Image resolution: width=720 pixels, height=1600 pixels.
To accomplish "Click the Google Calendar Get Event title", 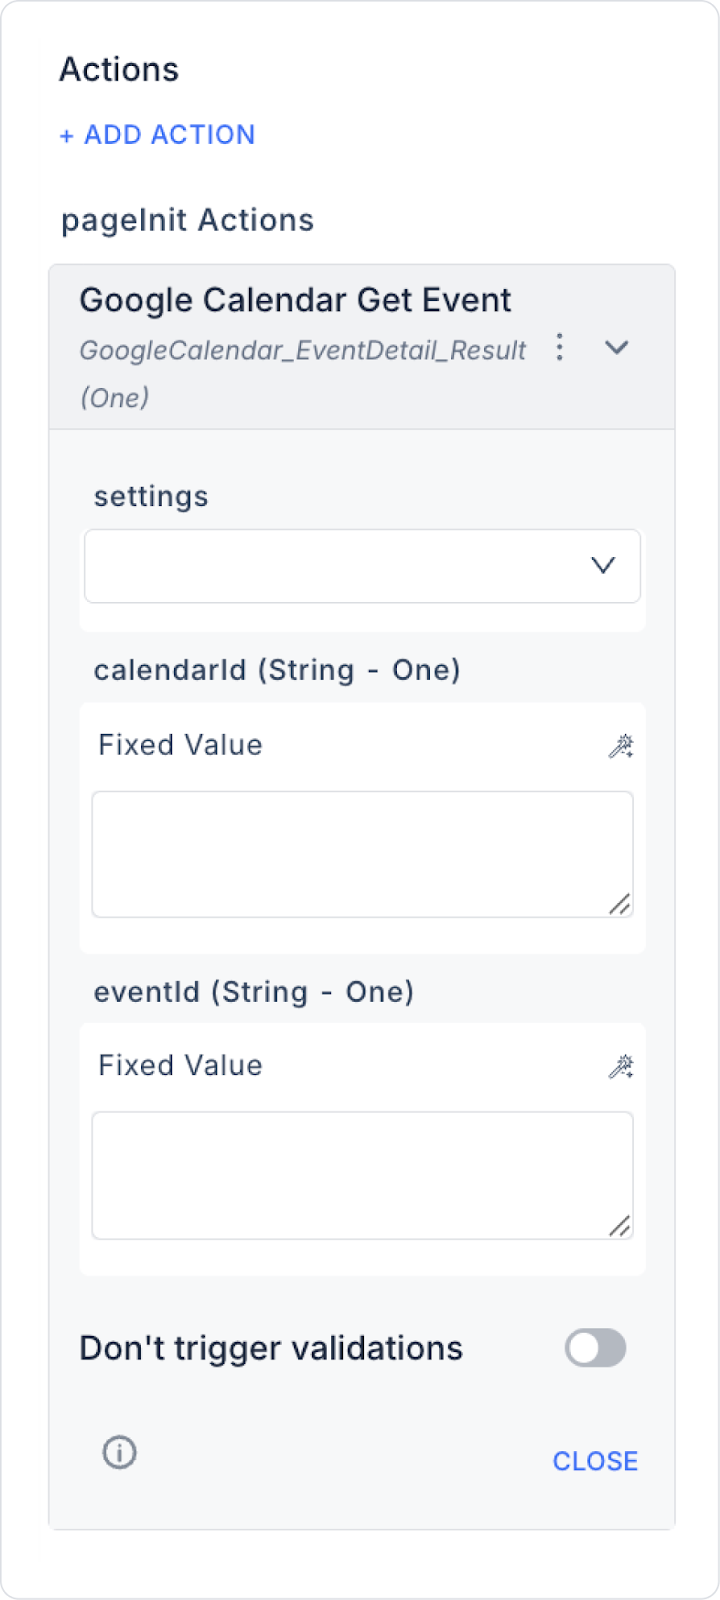I will point(295,300).
